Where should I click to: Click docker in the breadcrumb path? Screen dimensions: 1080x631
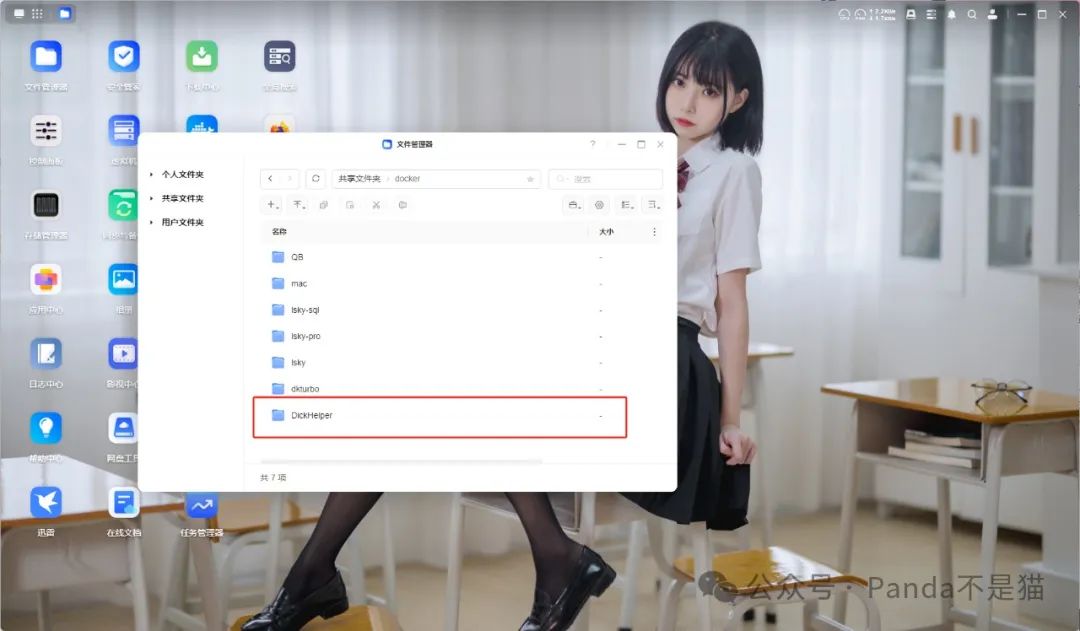tap(407, 178)
